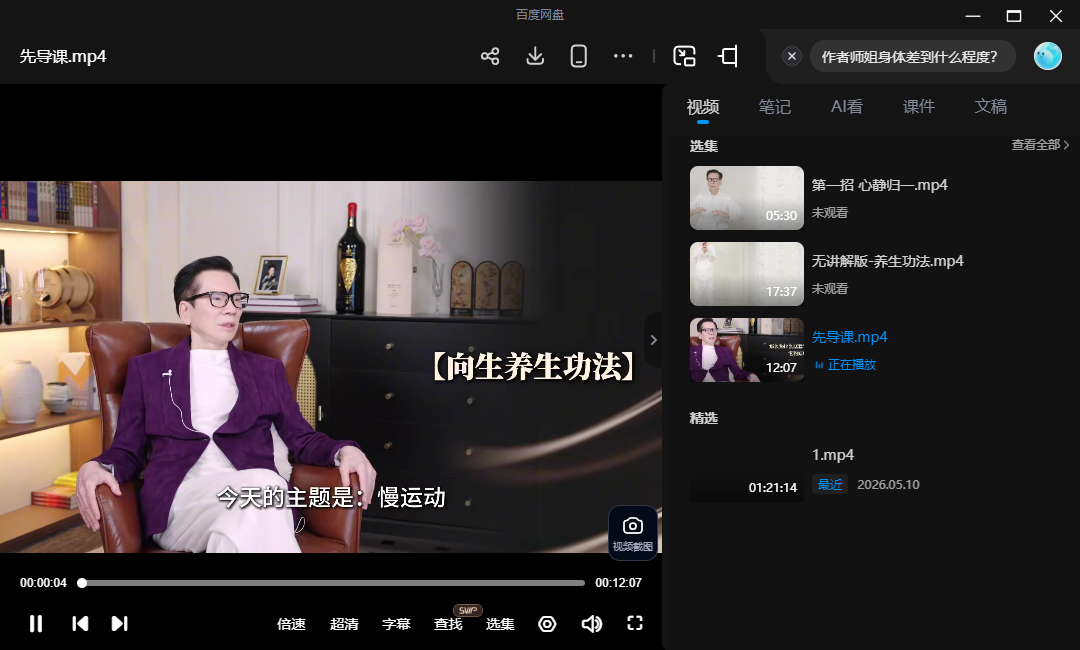Click the window pin icon beside mini-player icon
This screenshot has width=1080, height=650.
point(728,56)
